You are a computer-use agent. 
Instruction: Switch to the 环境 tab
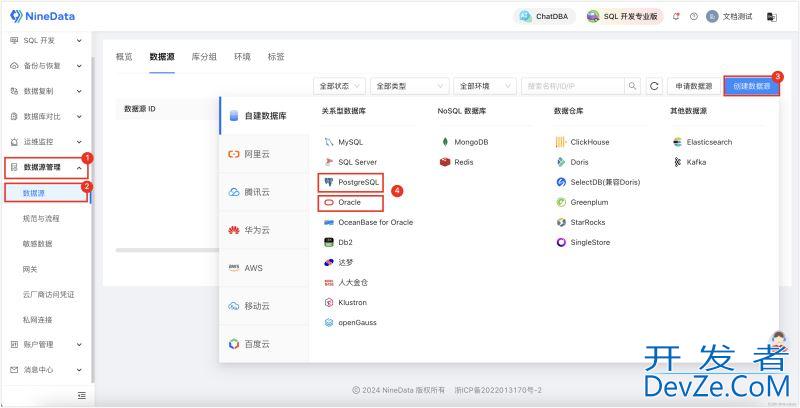242,57
